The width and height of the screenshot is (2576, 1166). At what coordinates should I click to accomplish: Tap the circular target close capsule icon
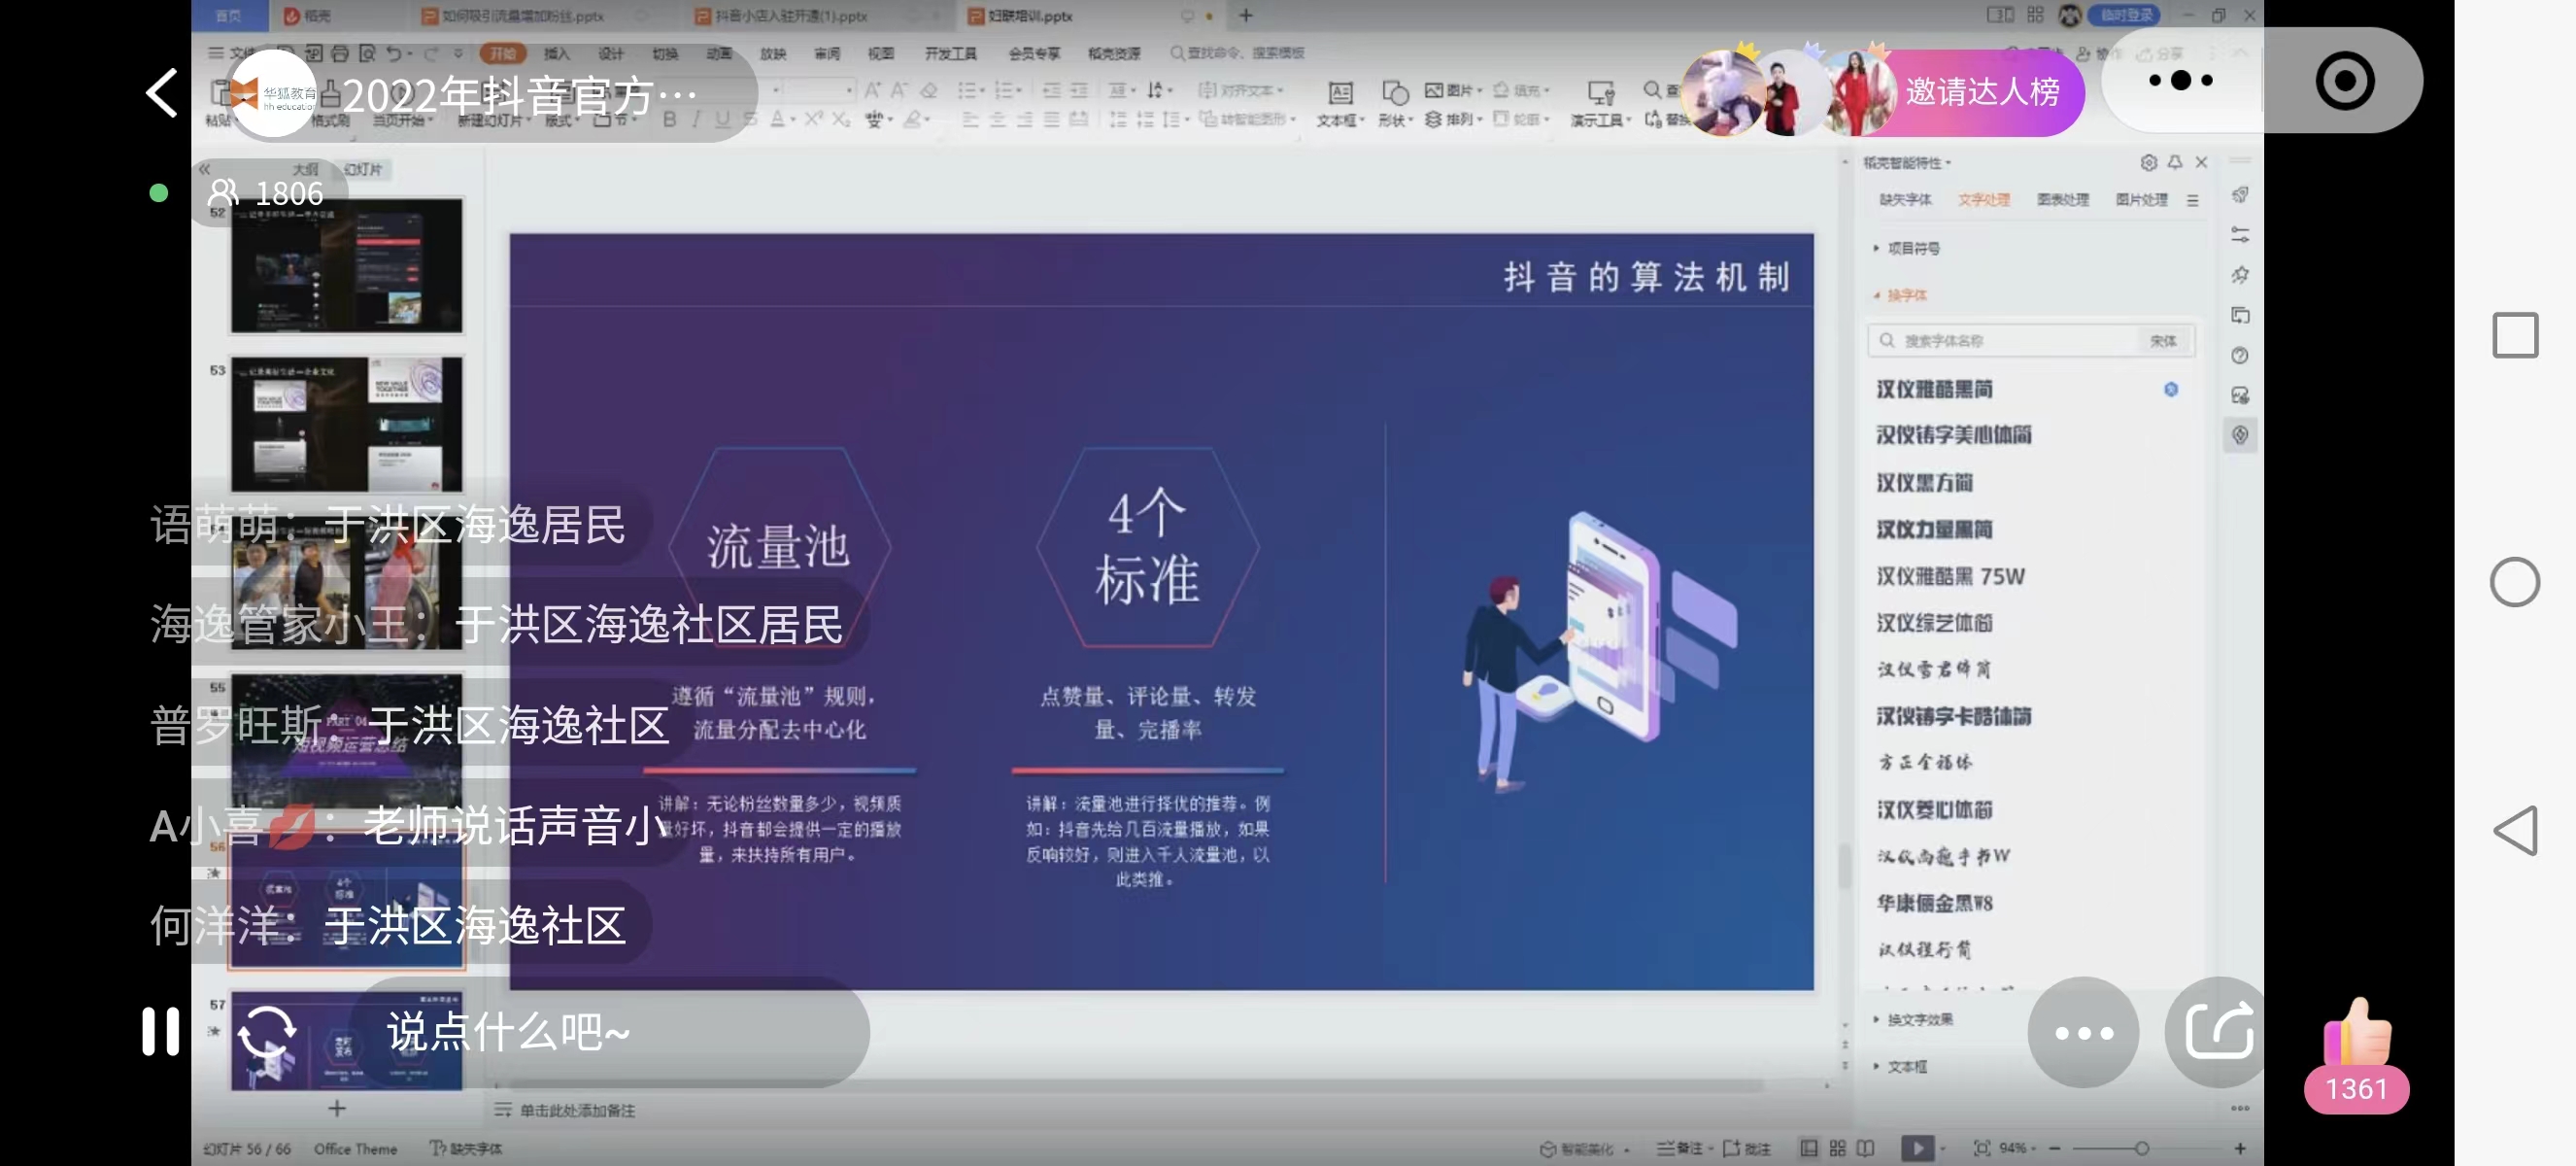pyautogui.click(x=2344, y=81)
